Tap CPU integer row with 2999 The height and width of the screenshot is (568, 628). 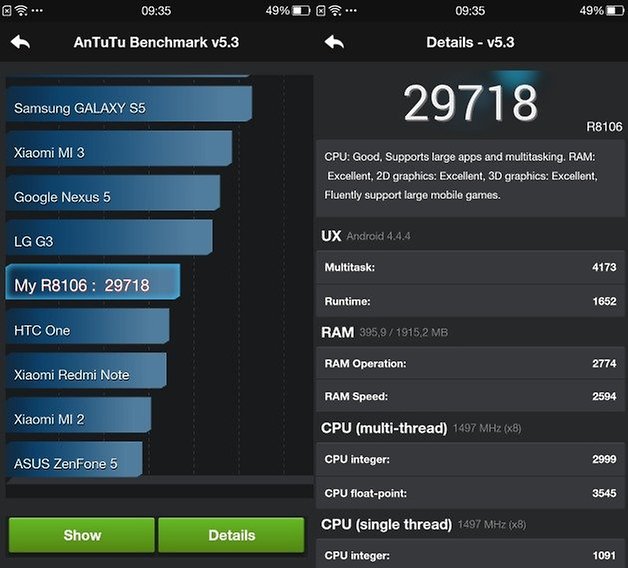point(470,459)
